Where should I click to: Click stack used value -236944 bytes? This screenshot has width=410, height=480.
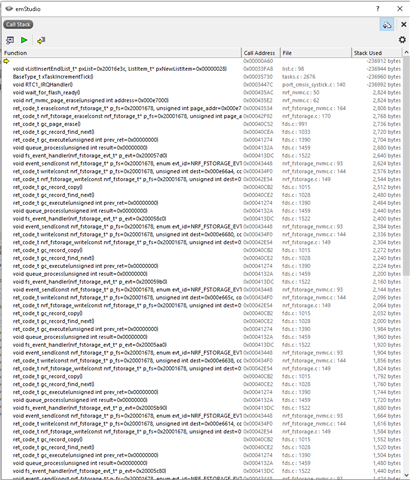coord(384,69)
